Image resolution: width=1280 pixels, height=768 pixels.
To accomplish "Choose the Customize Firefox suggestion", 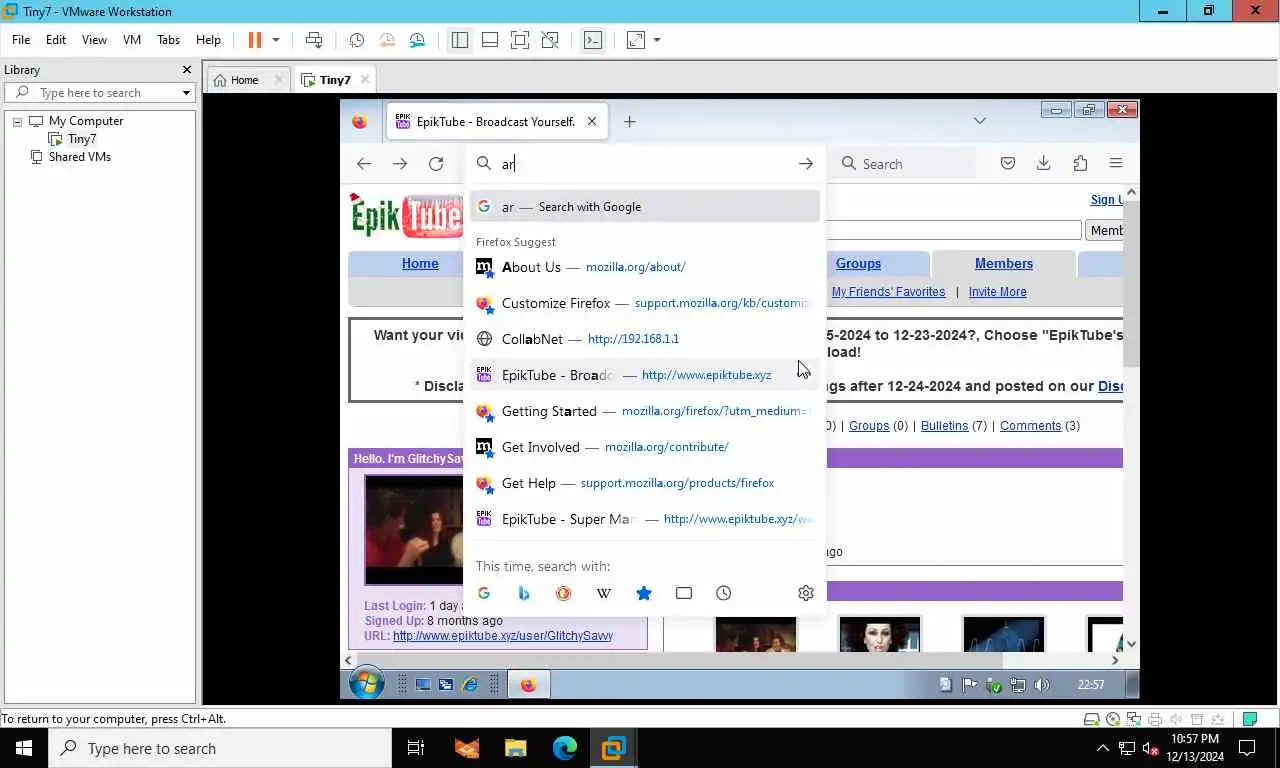I will click(x=645, y=303).
